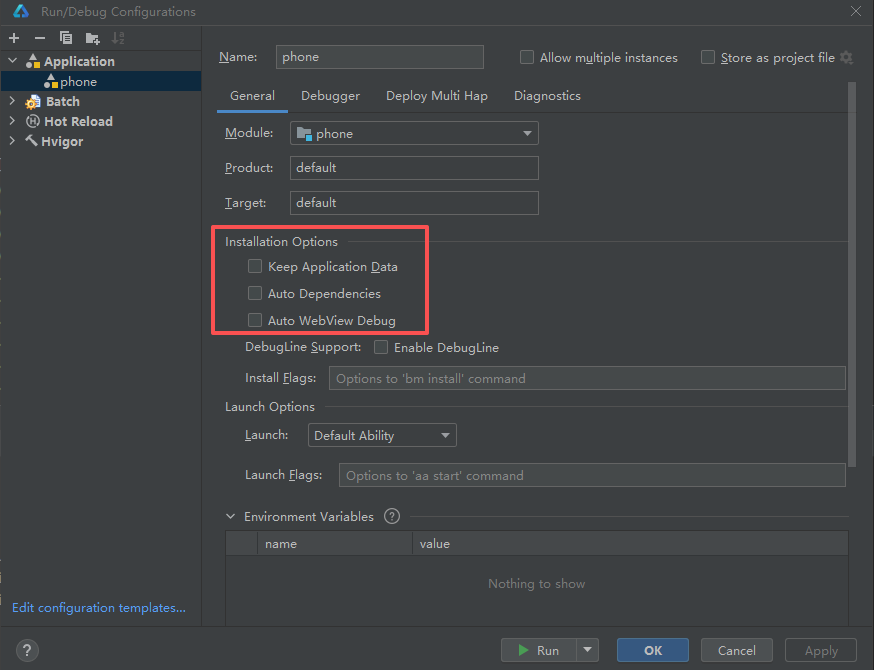Open the Launch dropdown set to Default Ability
This screenshot has height=670, width=874.
[382, 436]
